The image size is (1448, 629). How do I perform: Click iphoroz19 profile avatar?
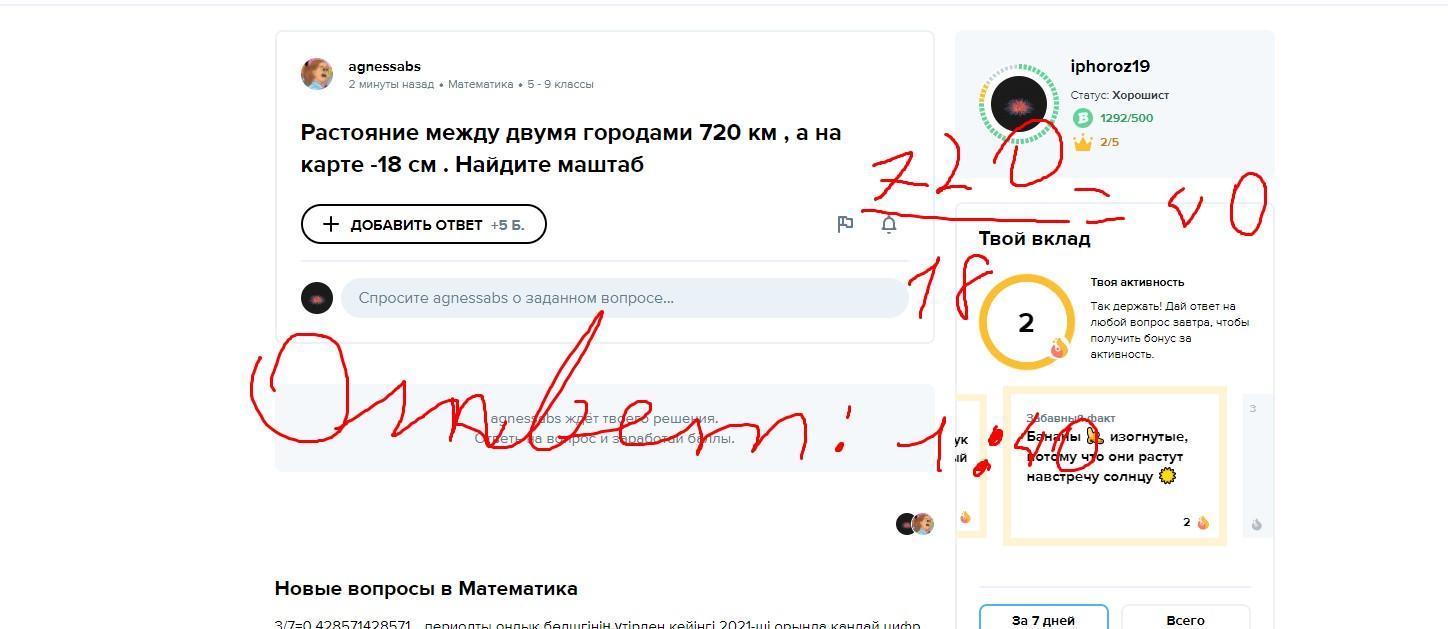pos(1018,104)
